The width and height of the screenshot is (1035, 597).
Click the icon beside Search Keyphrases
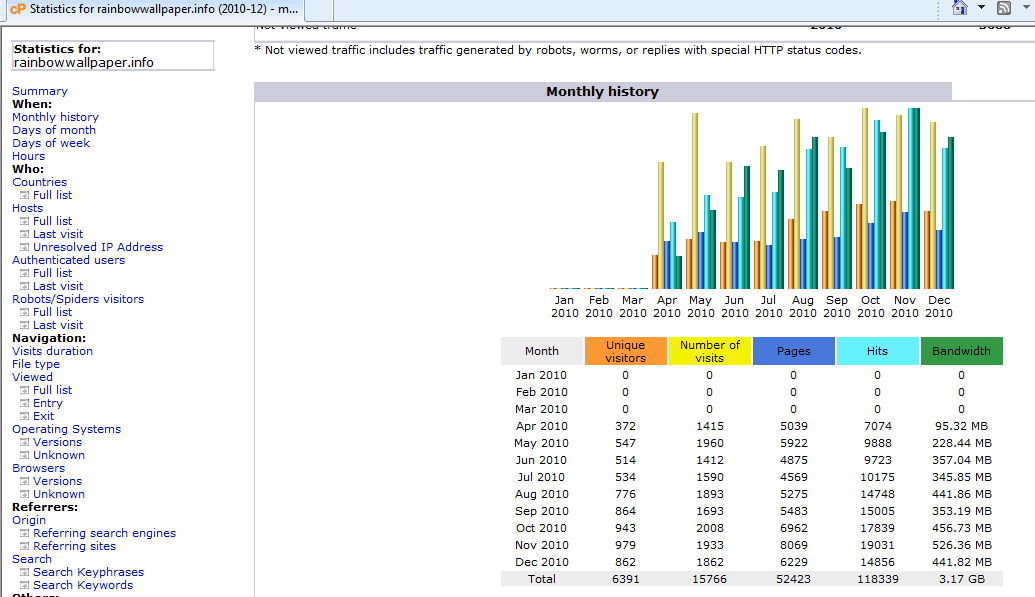coord(24,572)
